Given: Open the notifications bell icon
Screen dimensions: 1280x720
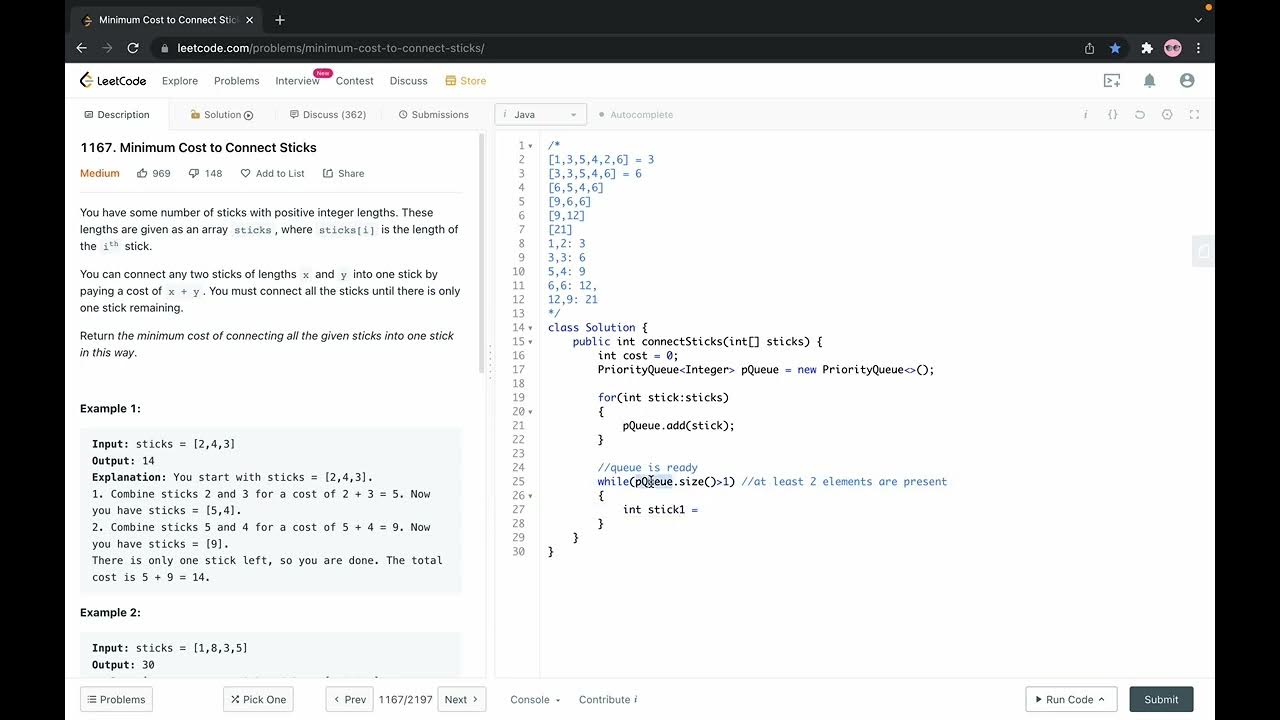Looking at the screenshot, I should (x=1150, y=81).
